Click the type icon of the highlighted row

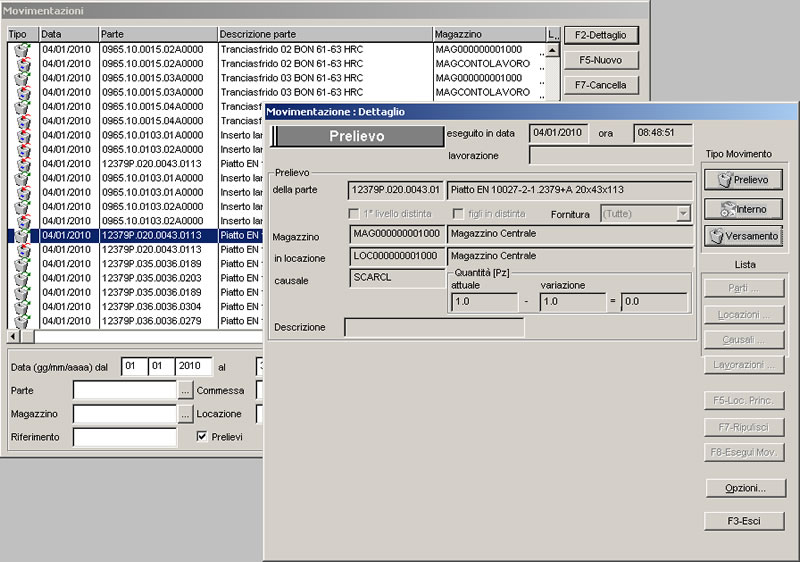(22, 236)
